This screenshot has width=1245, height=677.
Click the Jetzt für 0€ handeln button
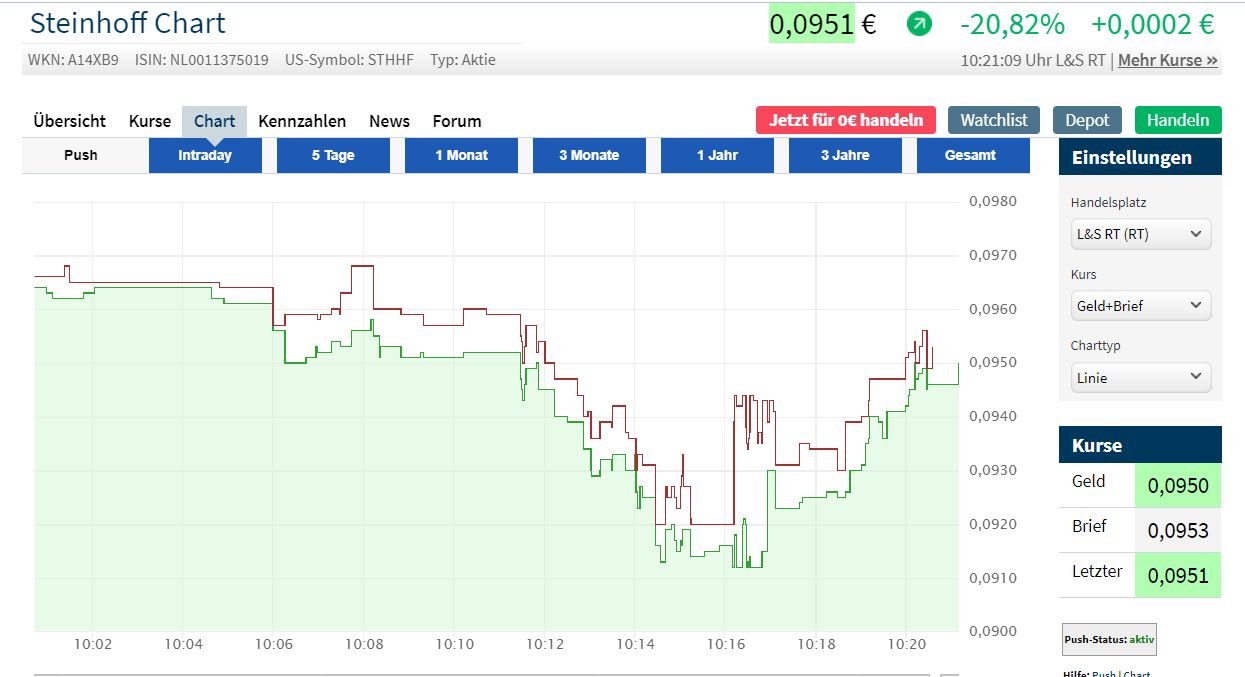(x=846, y=120)
